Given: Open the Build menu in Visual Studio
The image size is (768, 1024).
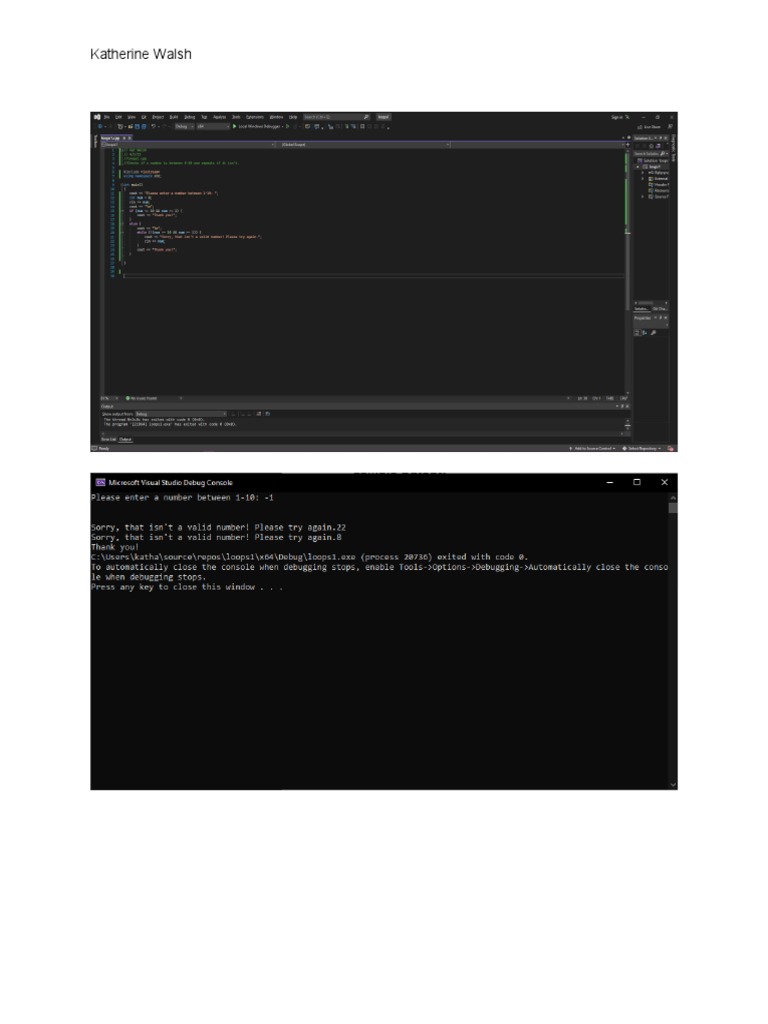Looking at the screenshot, I should tap(174, 117).
